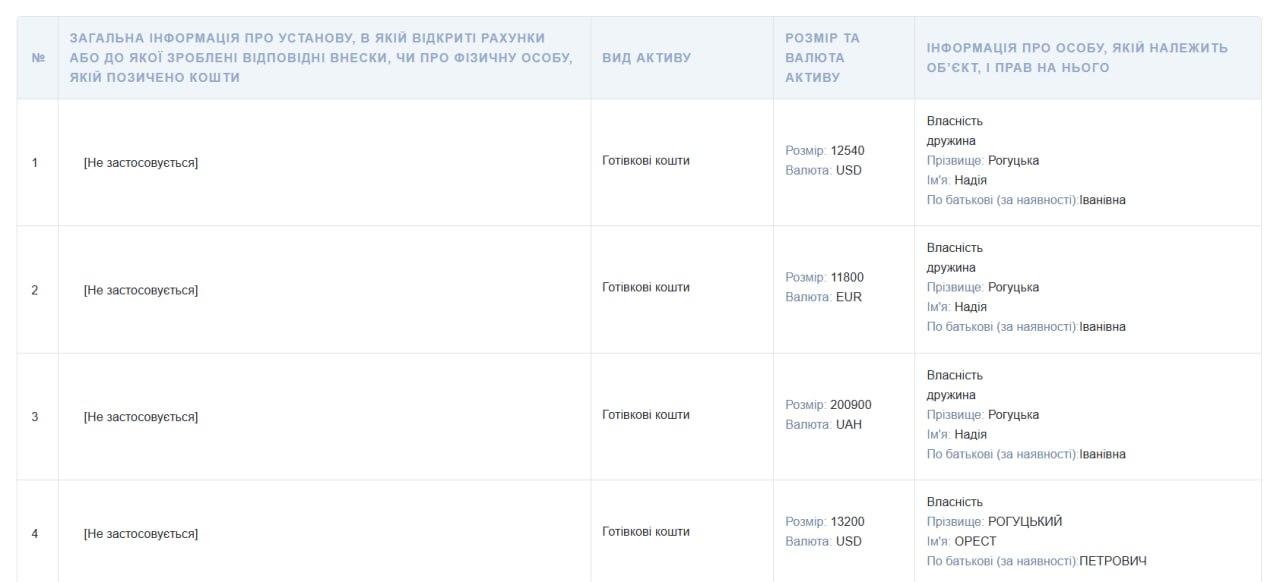1280x582 pixels.
Task: Click 'Готівкові кошти' in the first row
Action: [x=646, y=160]
